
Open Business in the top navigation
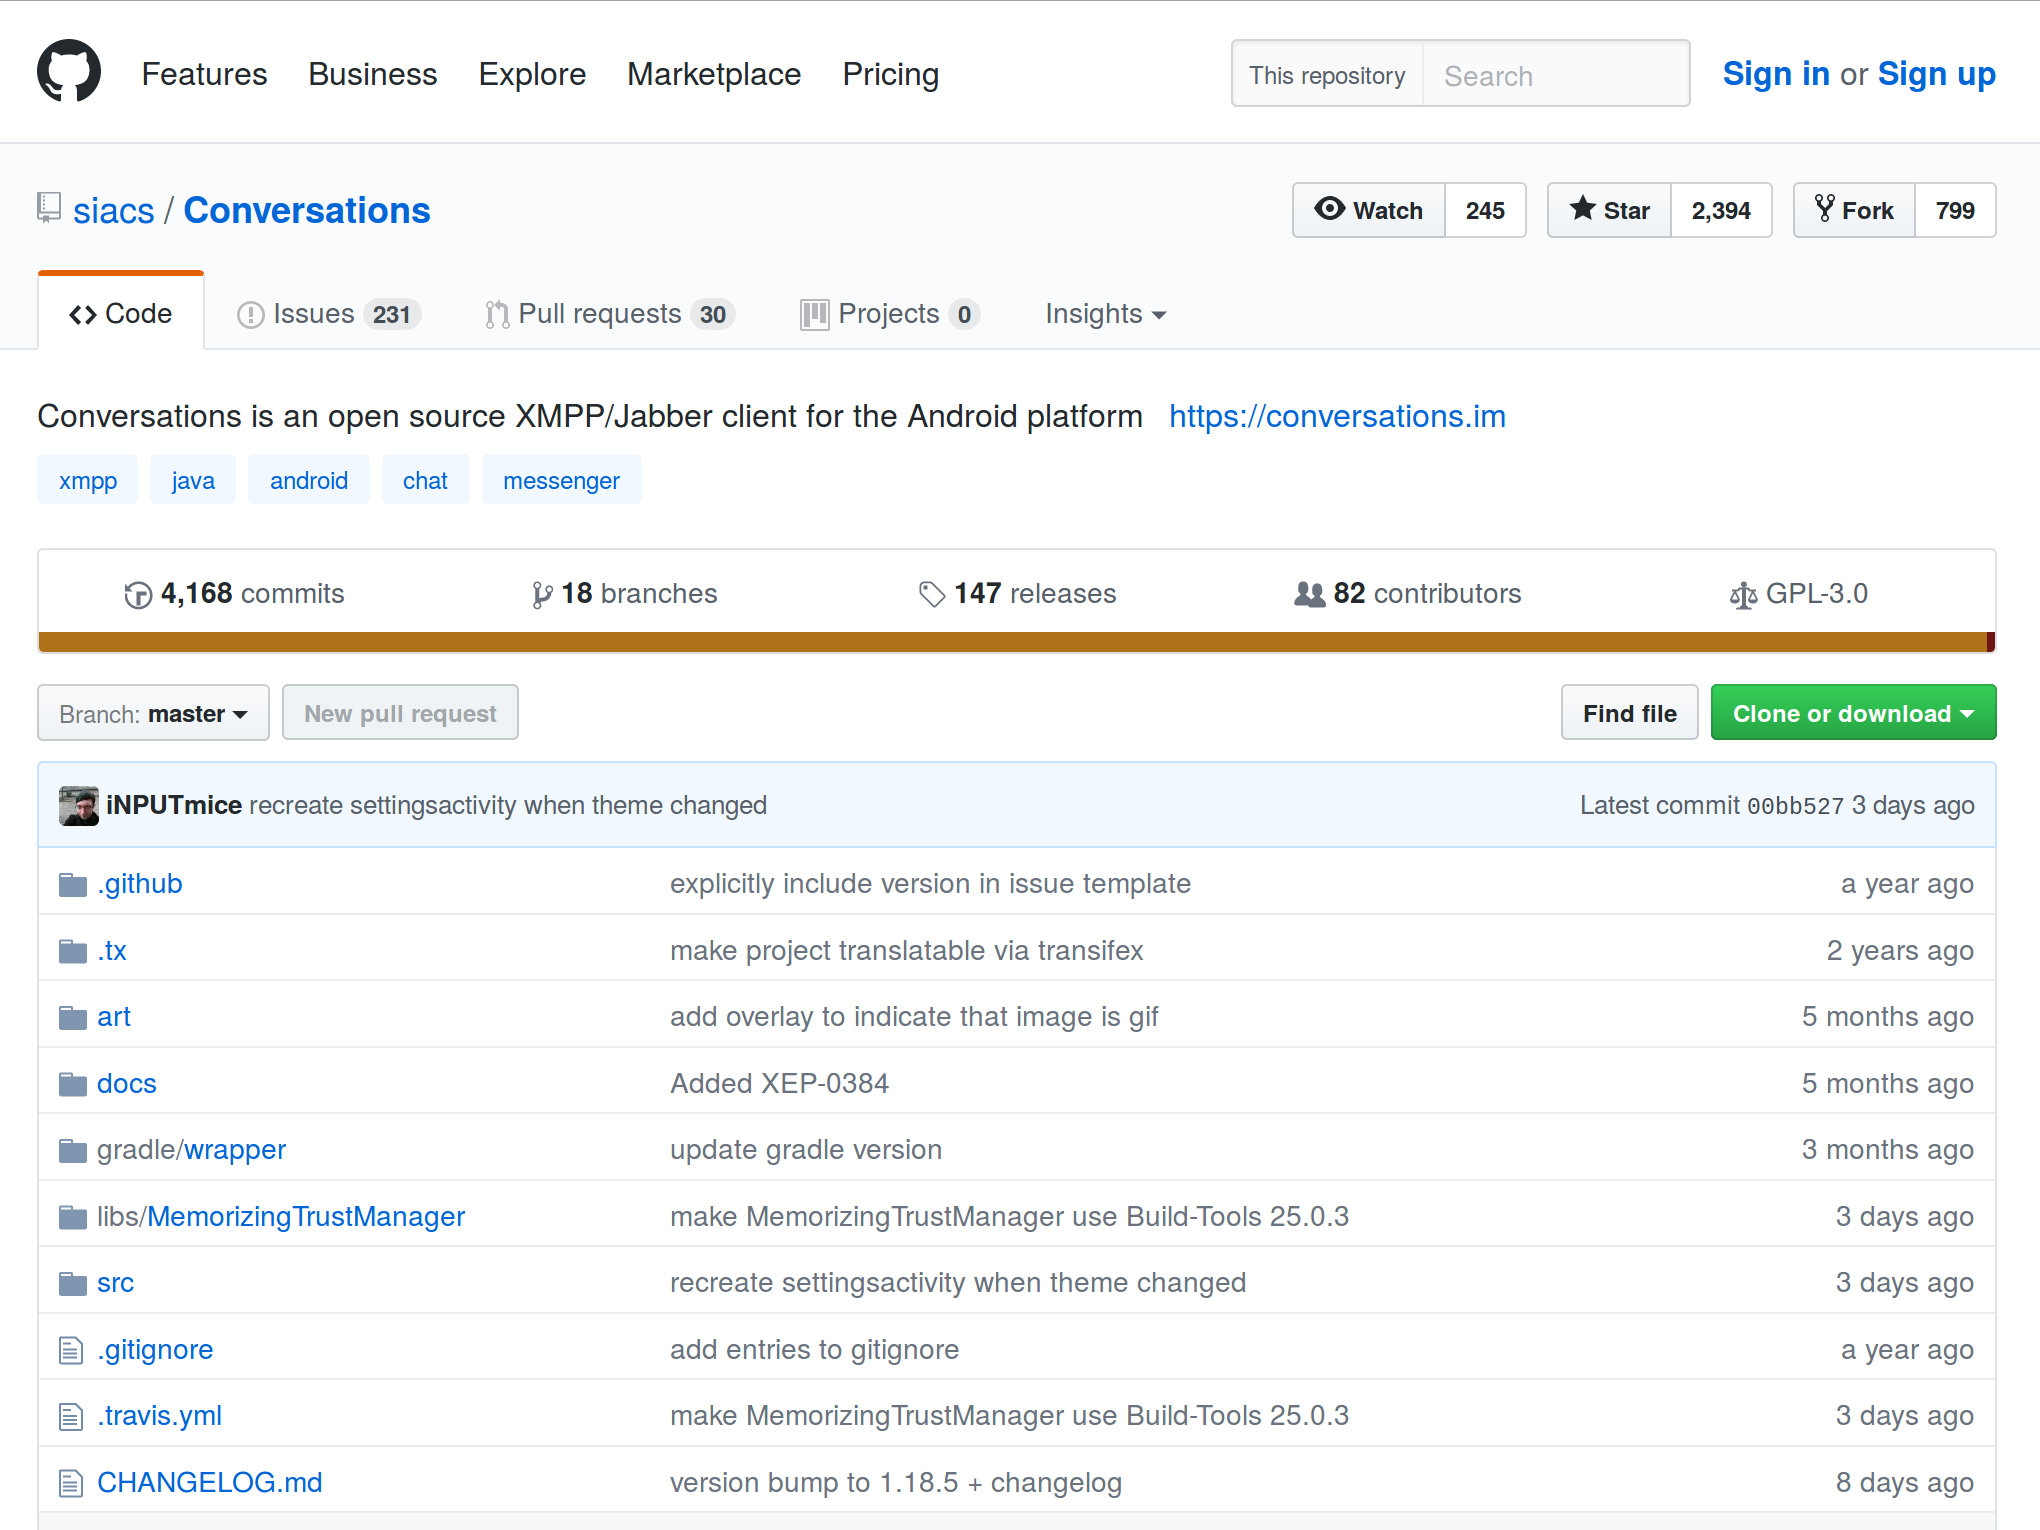point(372,74)
